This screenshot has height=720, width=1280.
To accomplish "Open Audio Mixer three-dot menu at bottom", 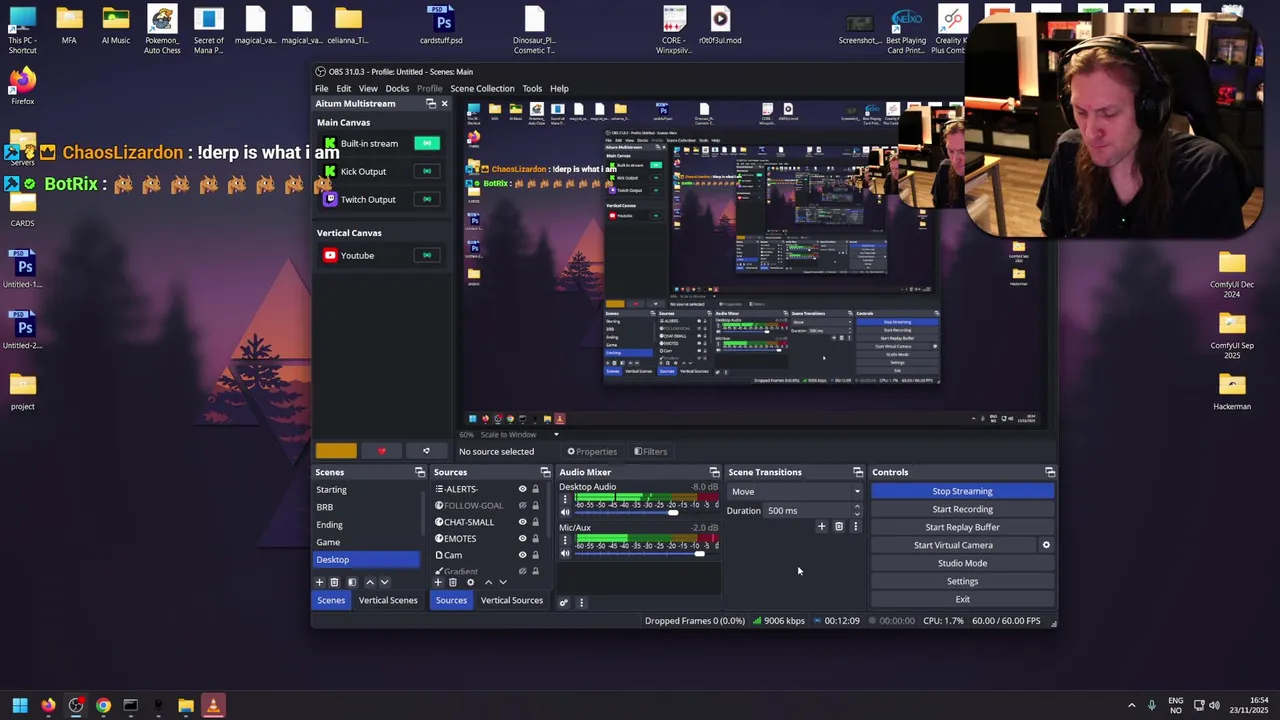I will click(x=581, y=602).
